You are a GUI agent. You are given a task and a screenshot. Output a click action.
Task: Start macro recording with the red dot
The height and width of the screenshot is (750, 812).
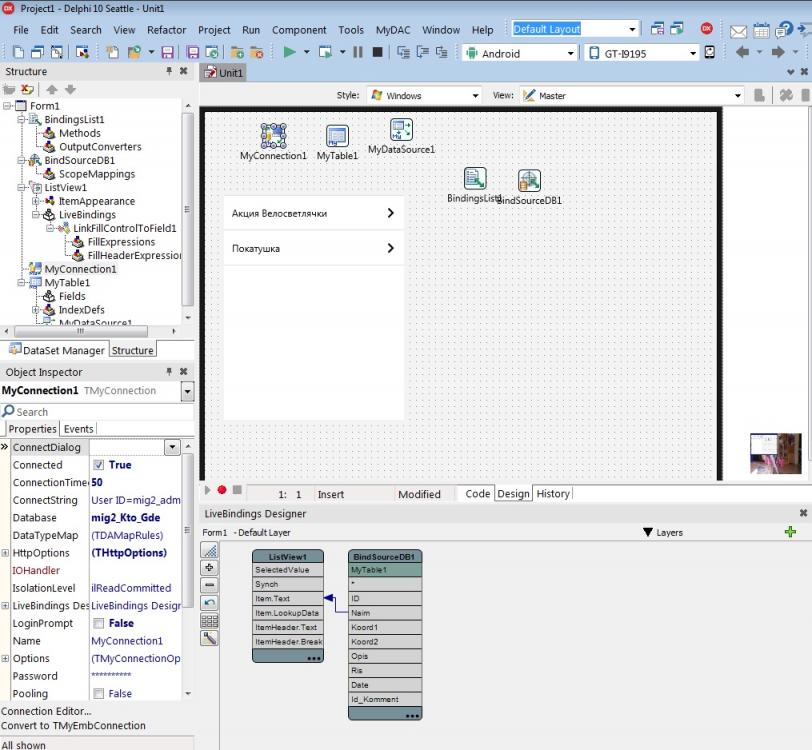tap(222, 490)
